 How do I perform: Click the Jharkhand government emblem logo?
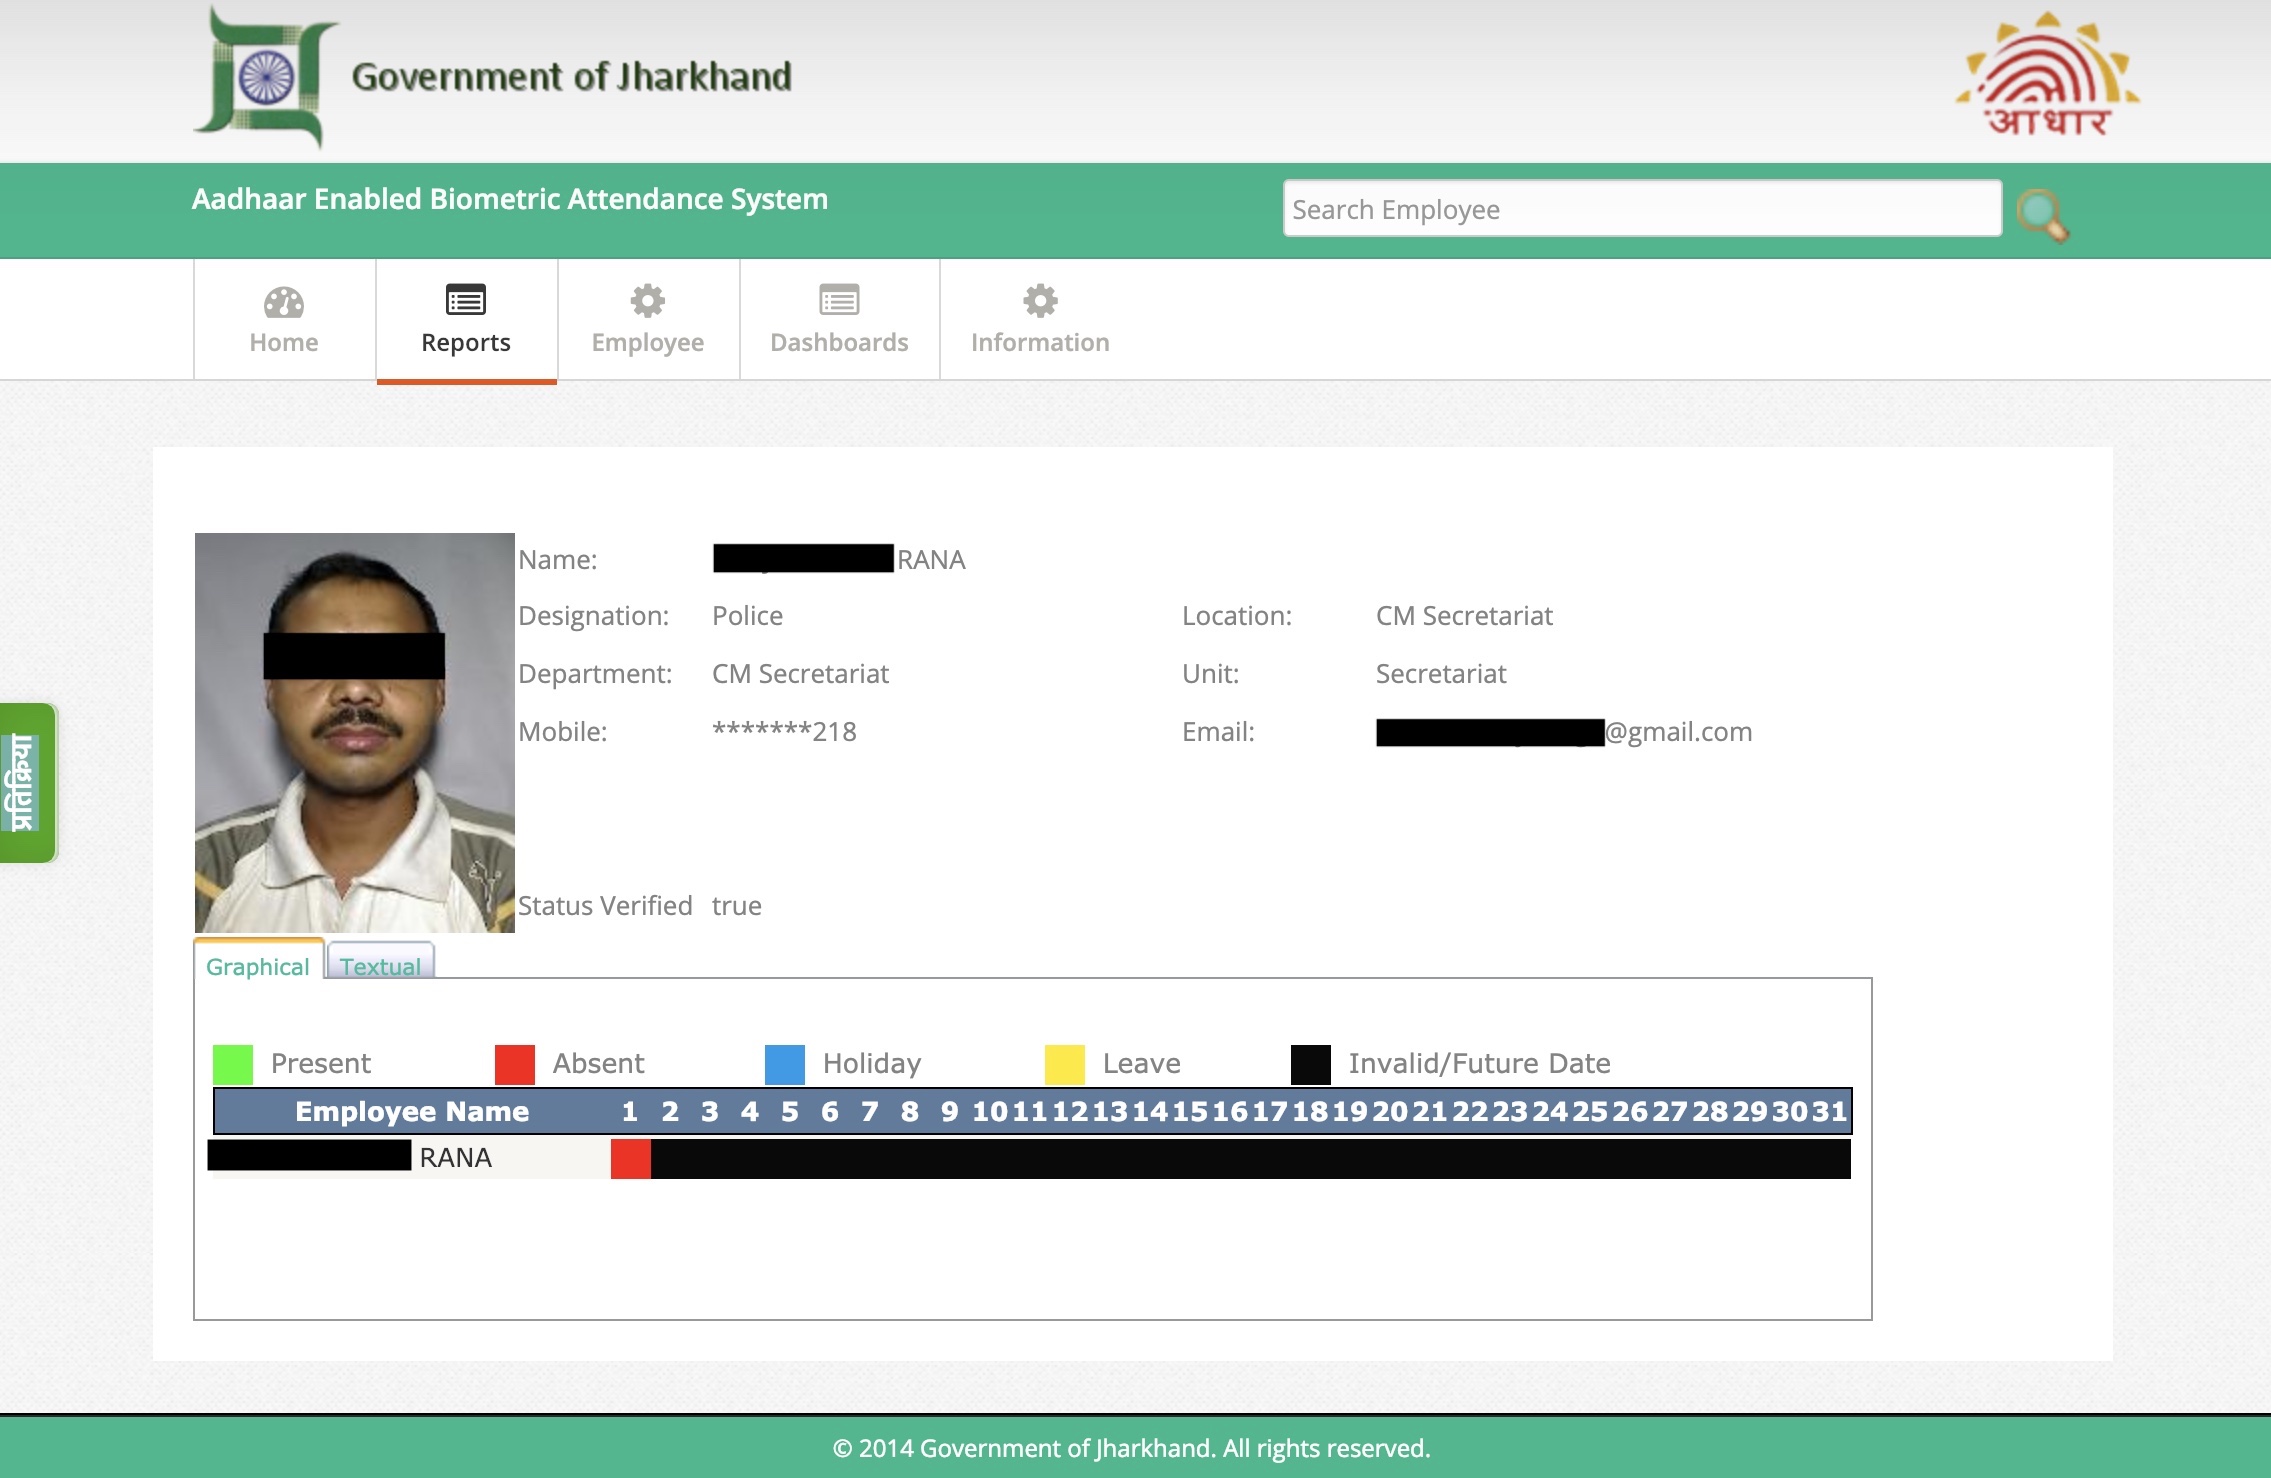265,78
